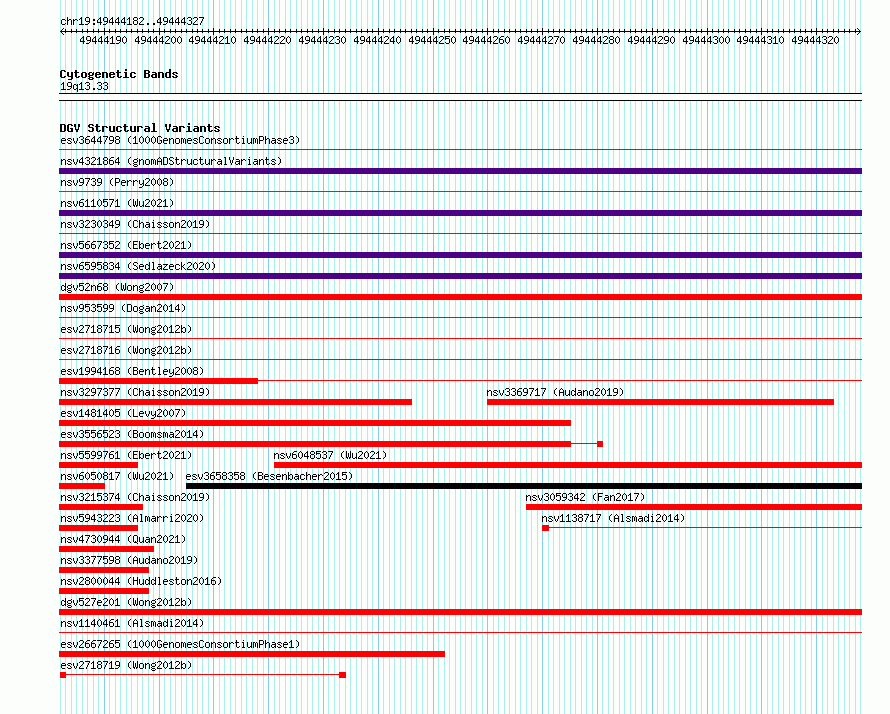Click the esv3644798 (1000GenomesConsortiumPhase3) label
This screenshot has width=890, height=714.
180,140
